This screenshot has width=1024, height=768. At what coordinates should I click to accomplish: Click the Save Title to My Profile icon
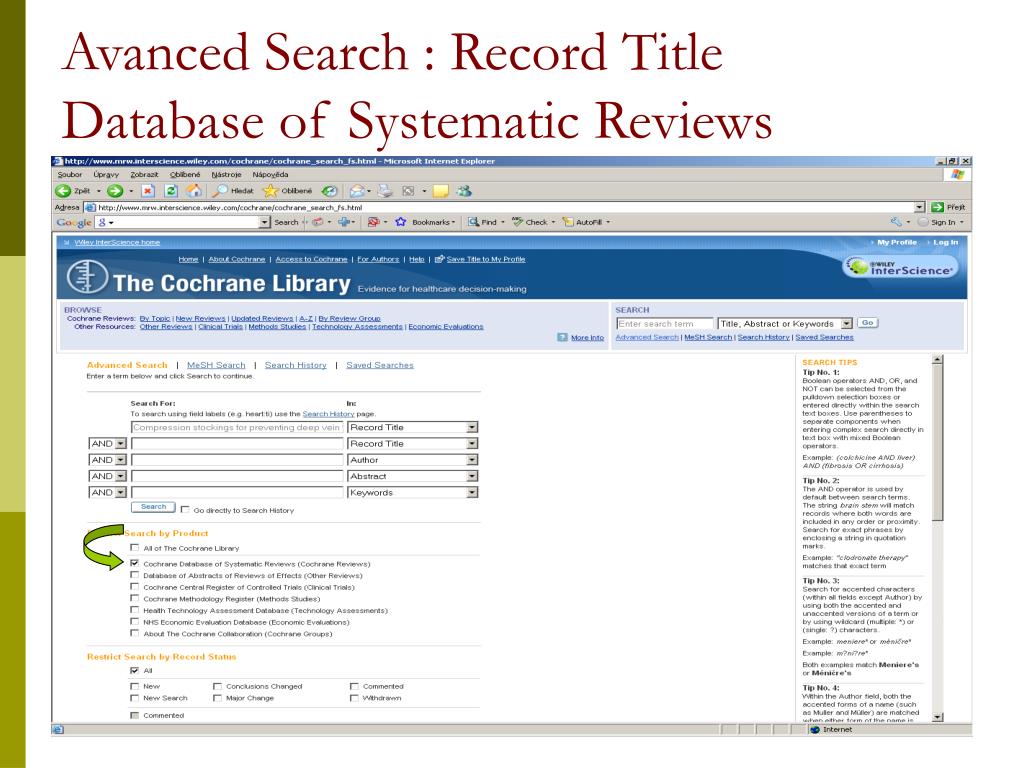[x=440, y=259]
